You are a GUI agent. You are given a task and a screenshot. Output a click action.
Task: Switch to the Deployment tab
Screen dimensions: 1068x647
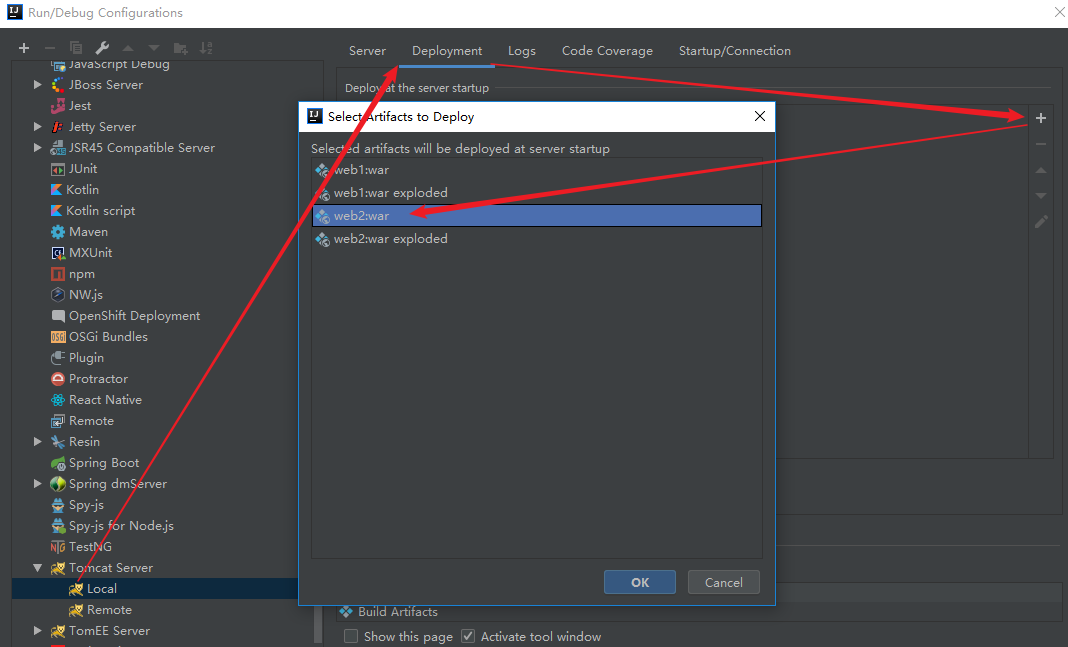tap(447, 51)
